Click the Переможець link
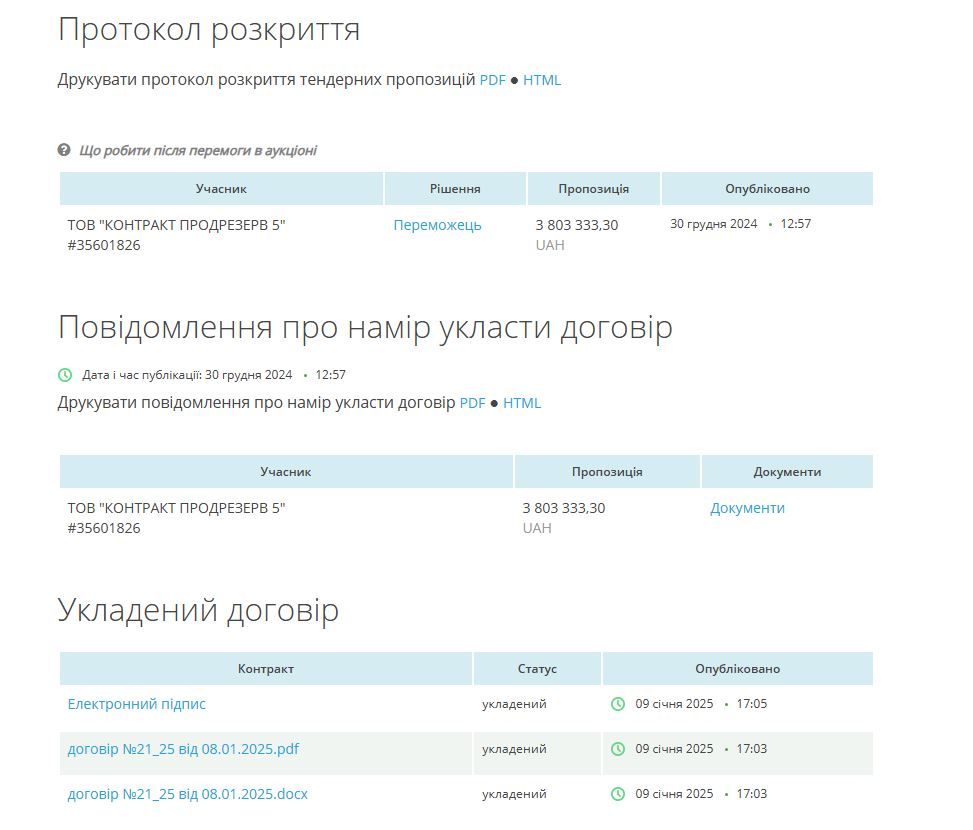973x830 pixels. tap(437, 225)
